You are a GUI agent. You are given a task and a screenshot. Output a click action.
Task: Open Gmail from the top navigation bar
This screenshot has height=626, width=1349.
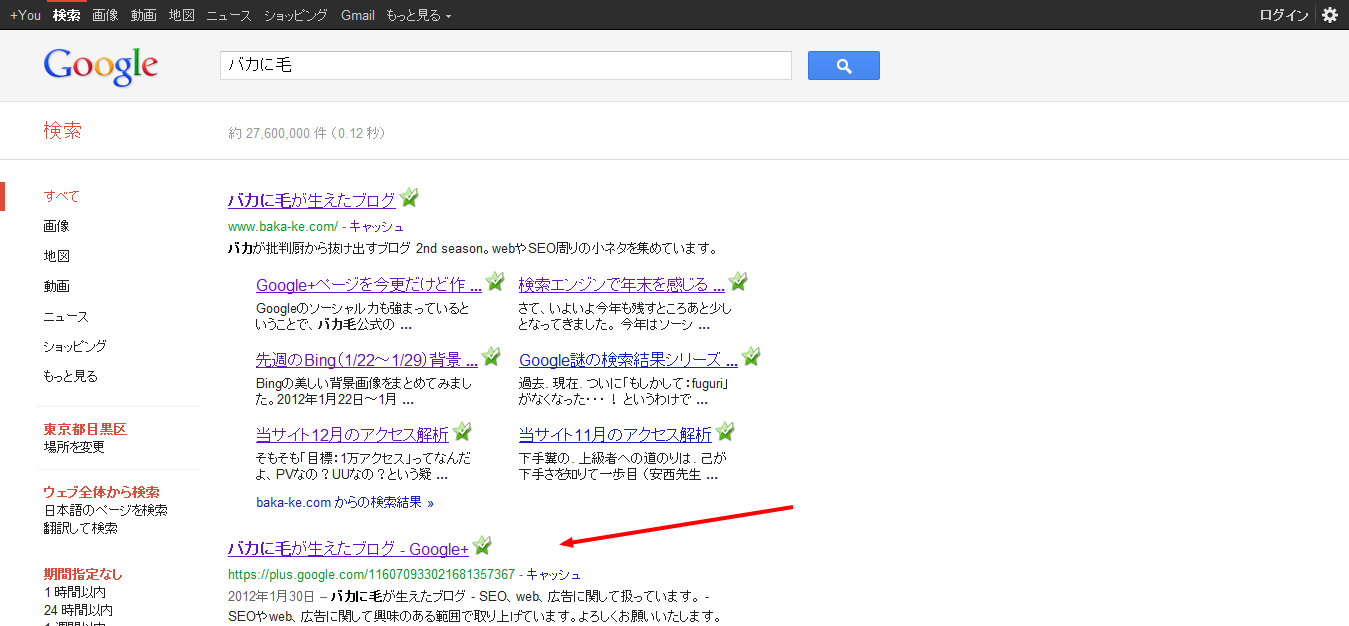(x=357, y=15)
